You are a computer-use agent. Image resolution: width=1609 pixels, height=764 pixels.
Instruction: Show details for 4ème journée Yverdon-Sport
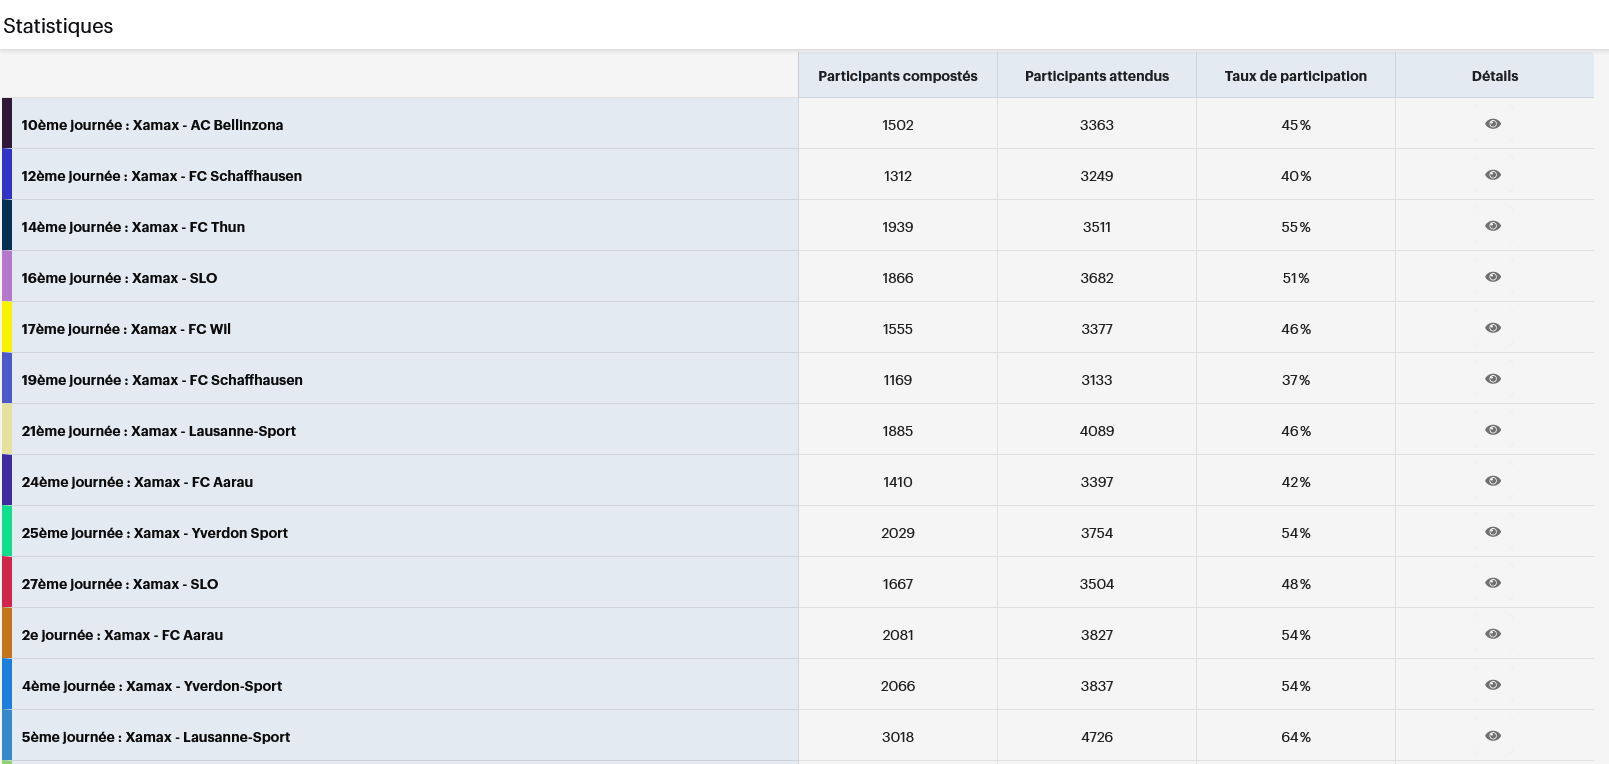(1493, 685)
